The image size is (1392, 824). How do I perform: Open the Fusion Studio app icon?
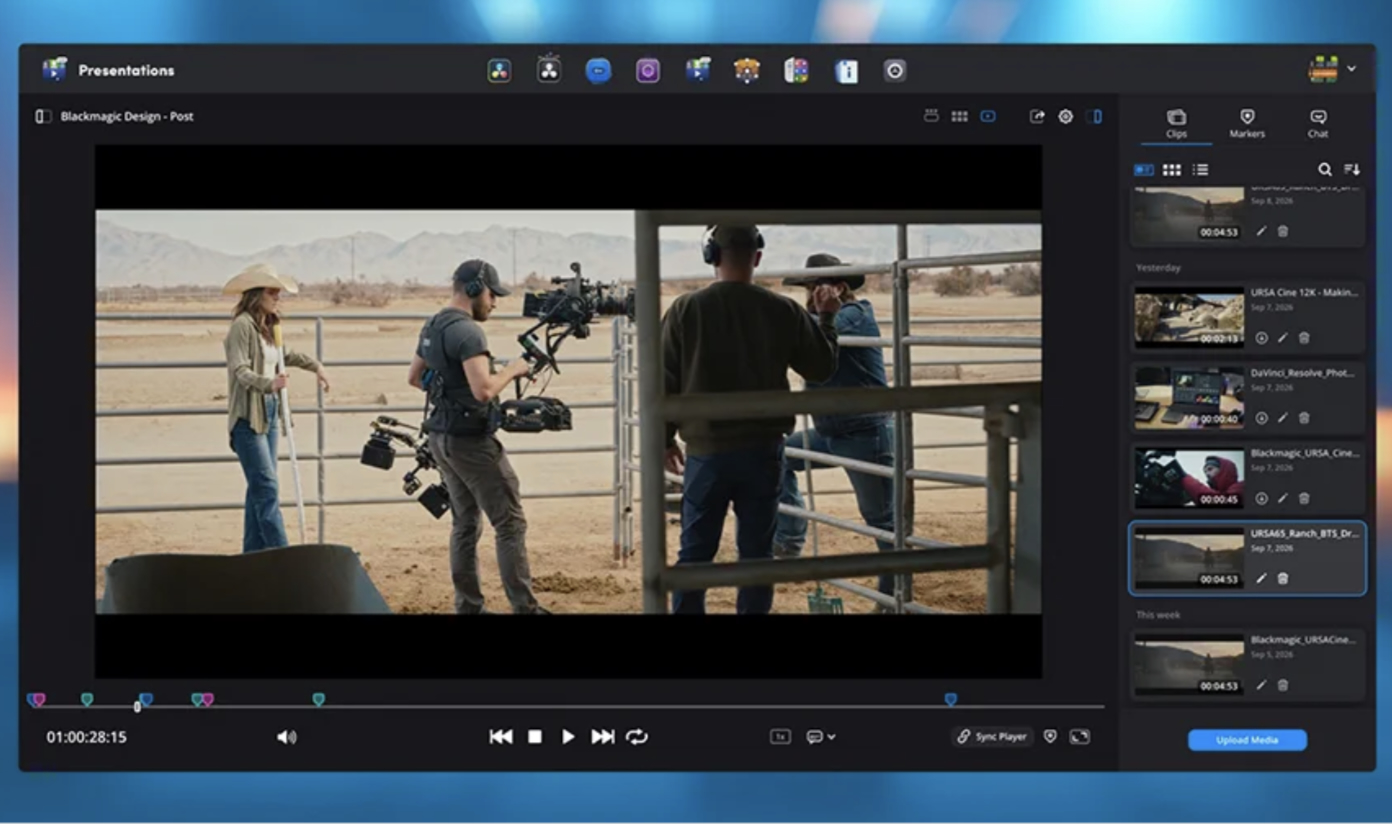(x=548, y=70)
